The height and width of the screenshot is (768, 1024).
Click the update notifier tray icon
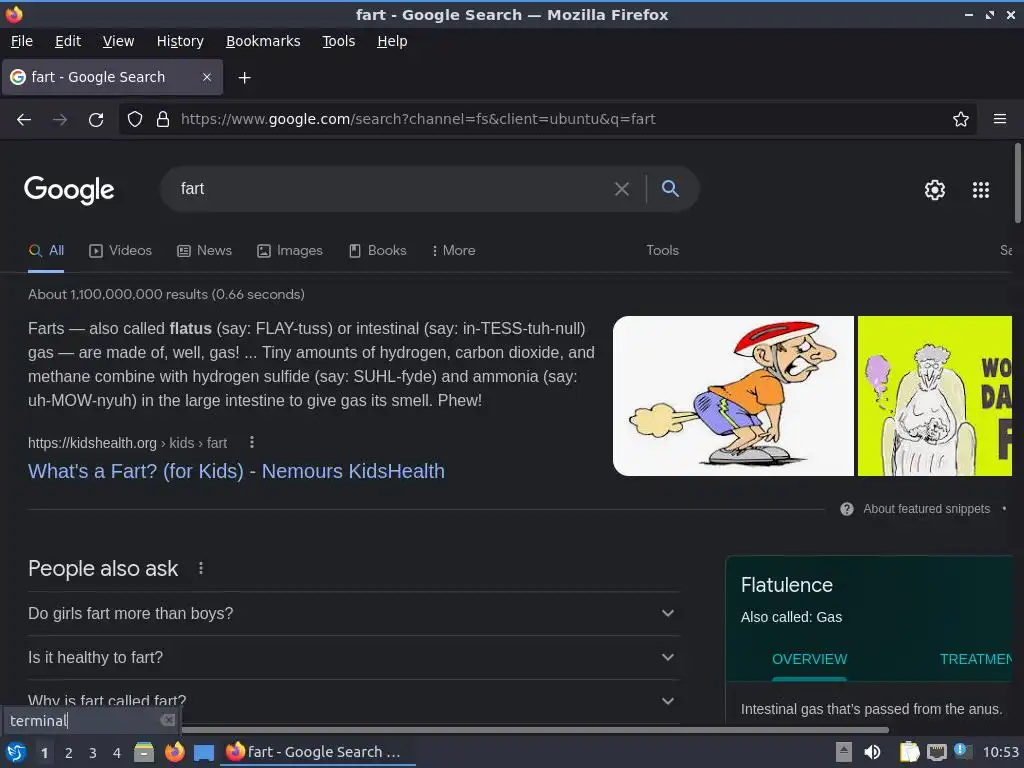[x=961, y=751]
